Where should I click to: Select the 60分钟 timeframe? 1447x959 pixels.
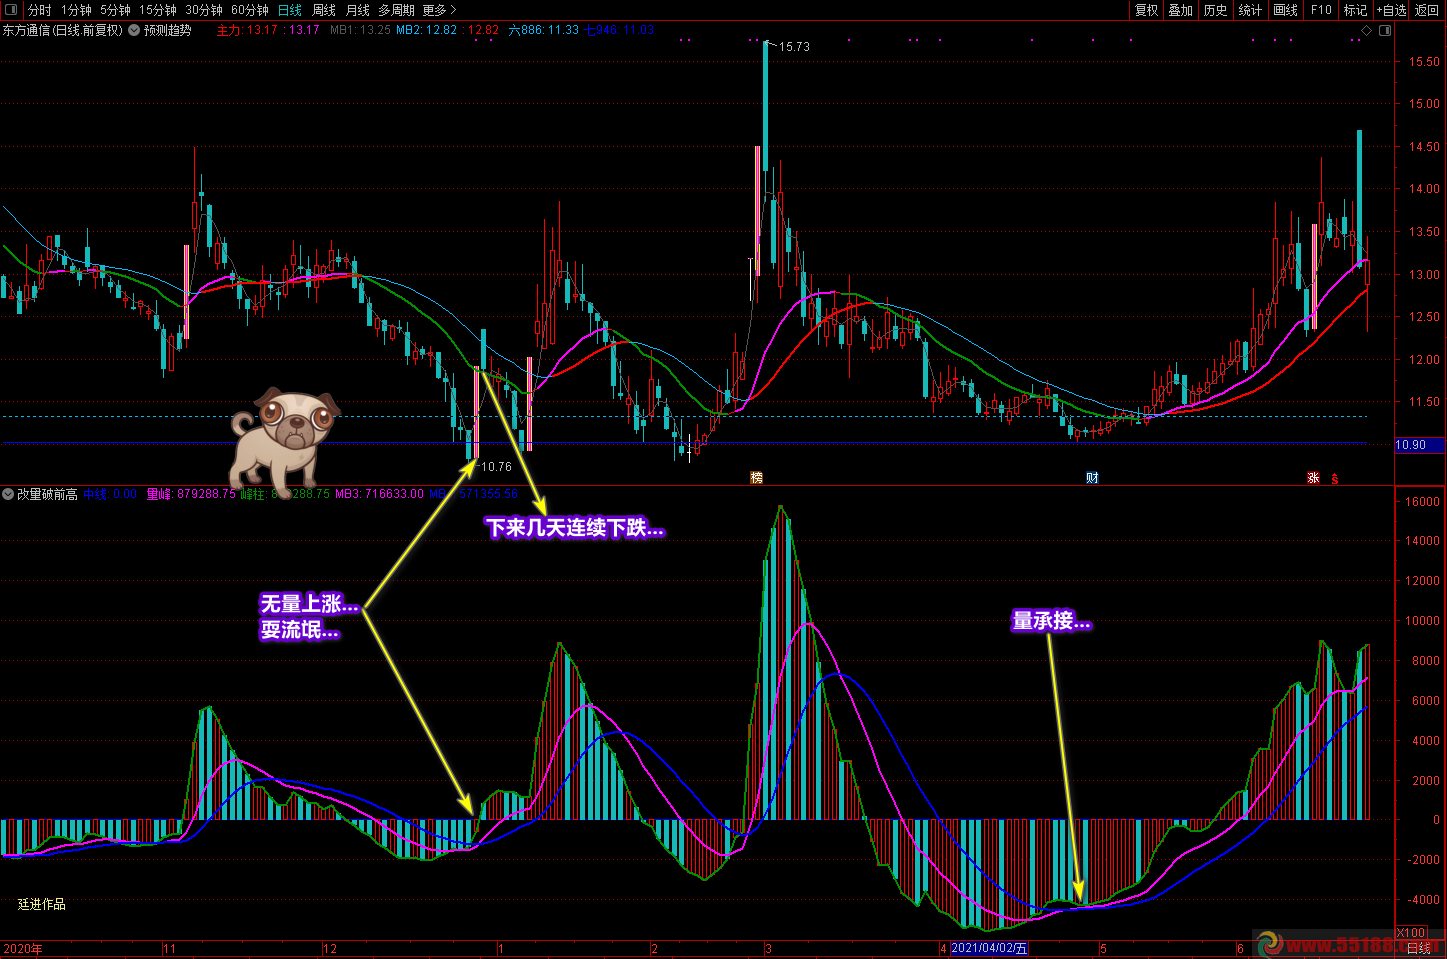[x=249, y=10]
